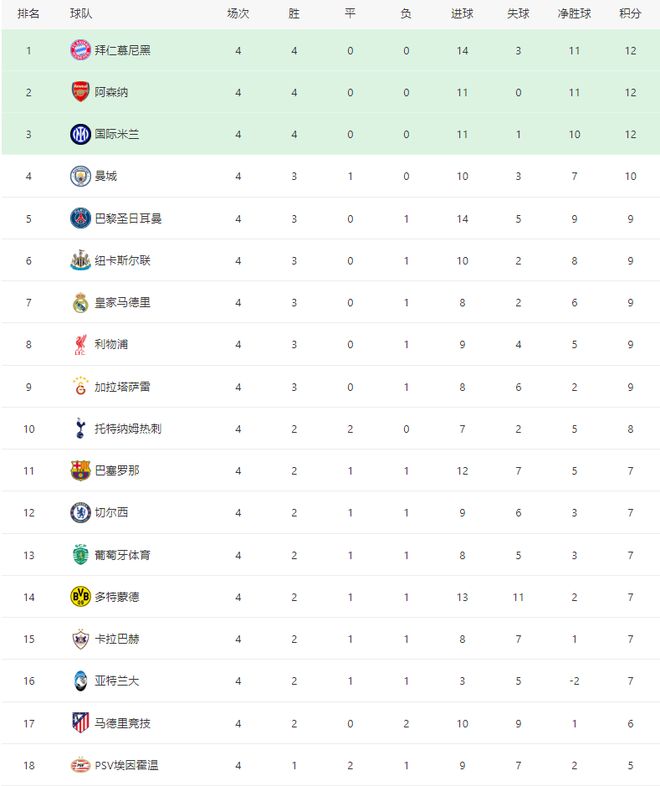Image resolution: width=660 pixels, height=786 pixels.
Task: Click the Tottenham Hotspur club crest
Action: pos(80,428)
